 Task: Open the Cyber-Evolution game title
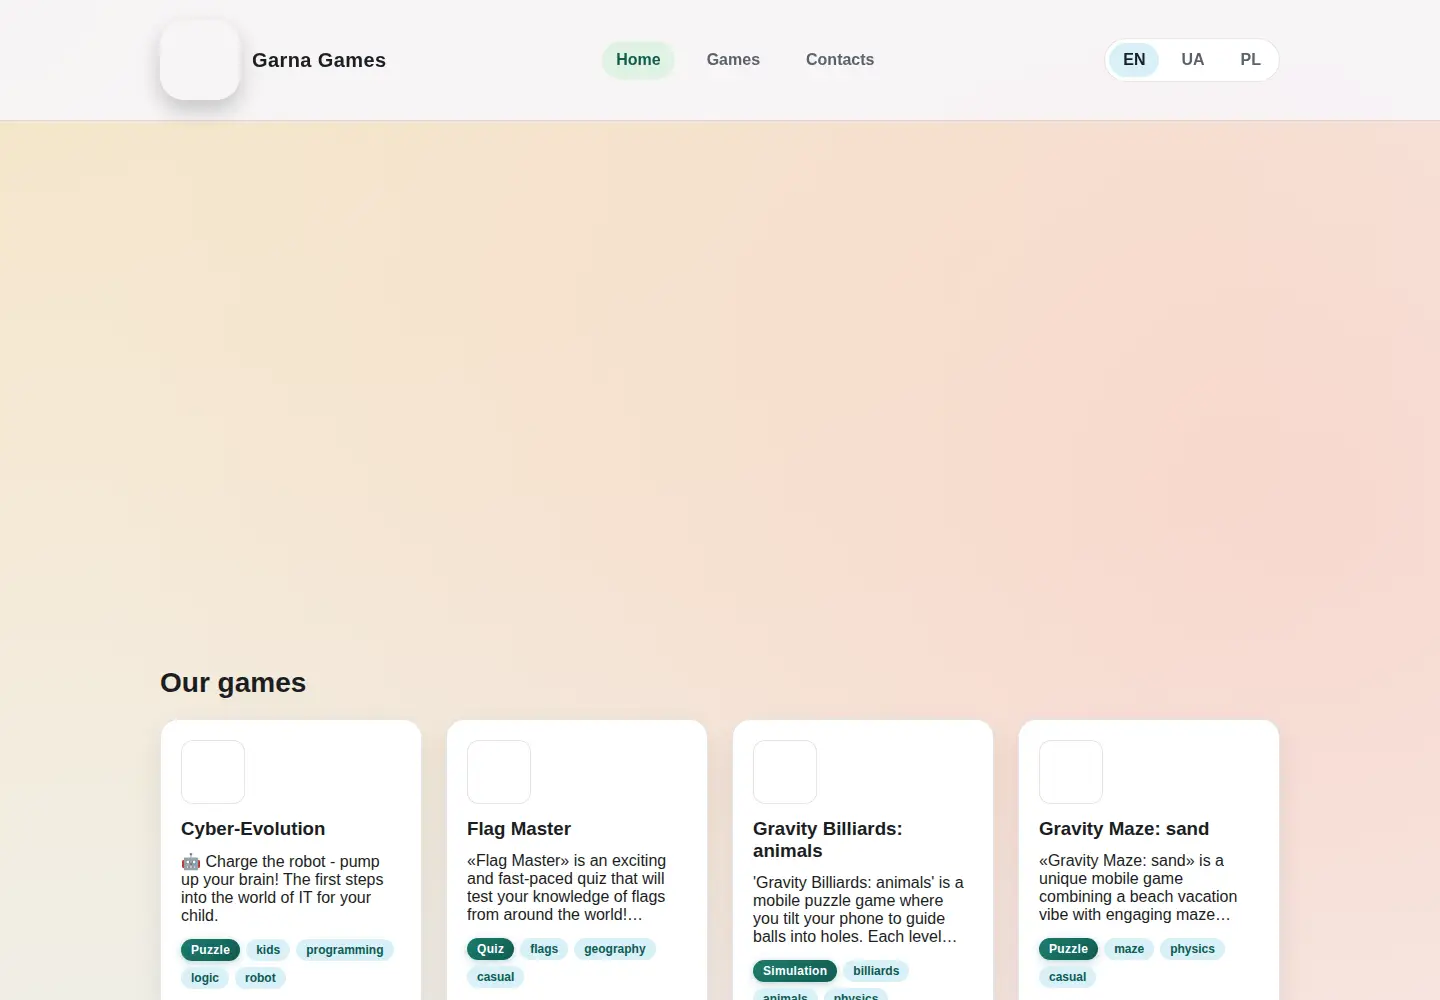[x=253, y=829]
